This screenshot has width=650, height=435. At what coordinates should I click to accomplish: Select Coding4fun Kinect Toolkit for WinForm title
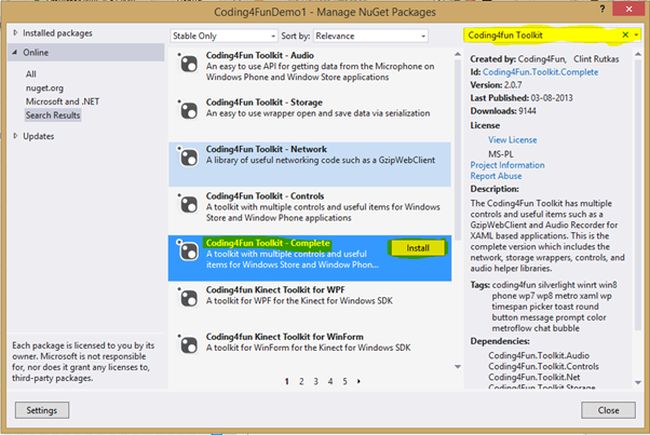(285, 336)
